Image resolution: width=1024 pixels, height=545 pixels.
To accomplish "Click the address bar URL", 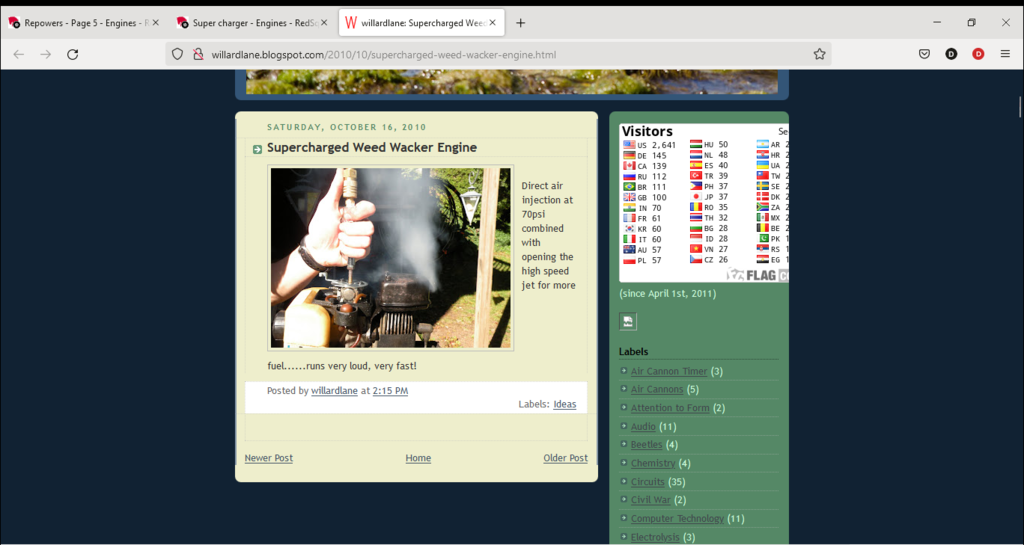I will click(384, 55).
